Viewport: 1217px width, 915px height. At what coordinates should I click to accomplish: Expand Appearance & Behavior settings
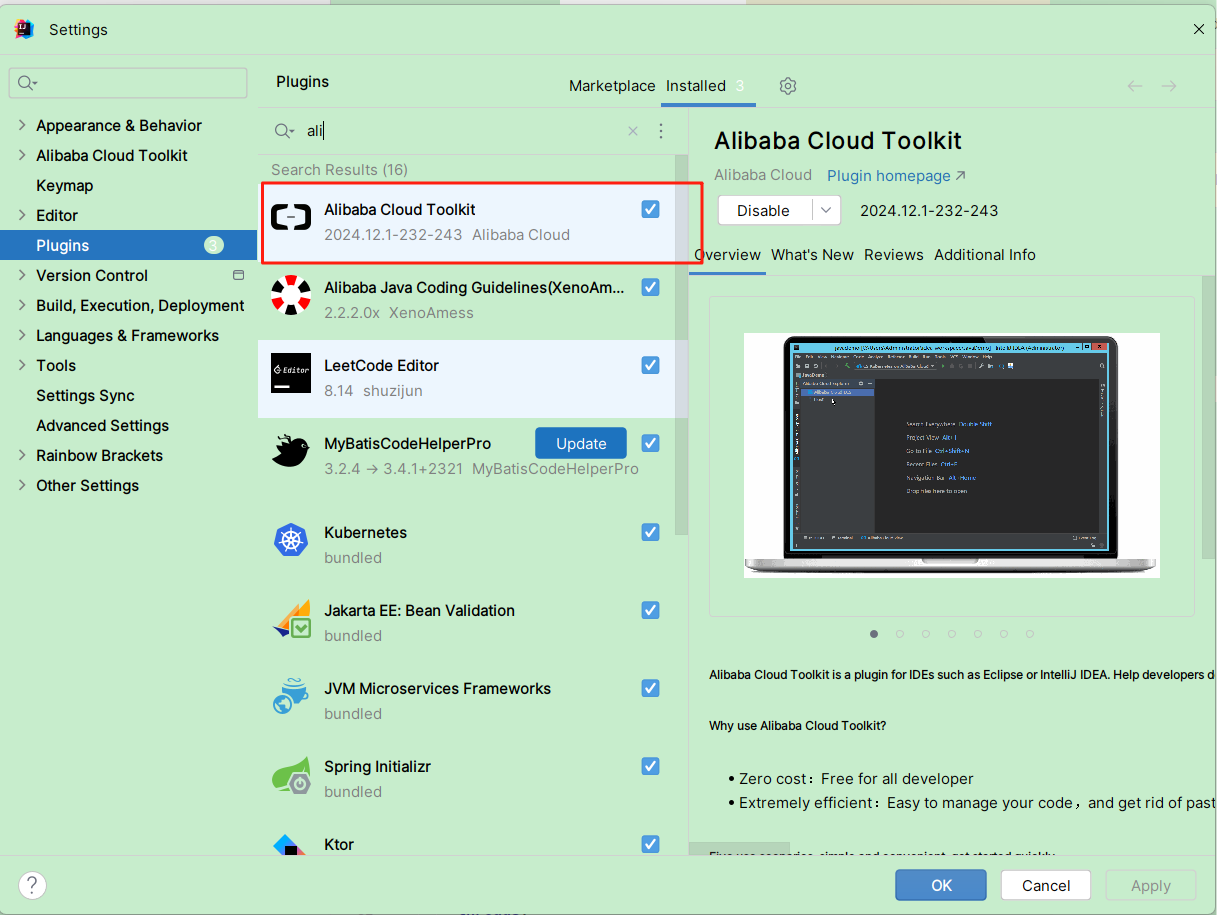pyautogui.click(x=23, y=125)
